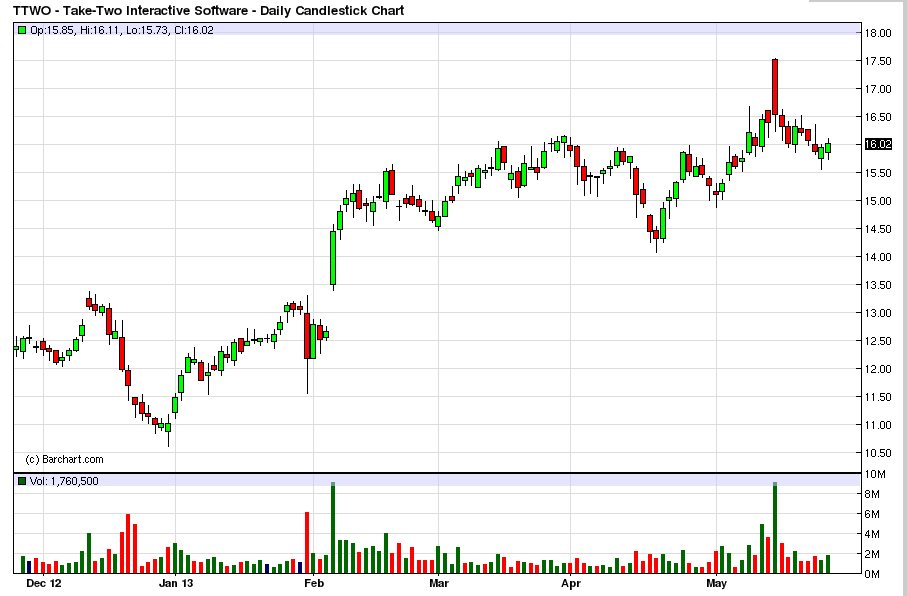The image size is (907, 596).
Task: Click the 13.50 price axis label
Action: pos(878,285)
